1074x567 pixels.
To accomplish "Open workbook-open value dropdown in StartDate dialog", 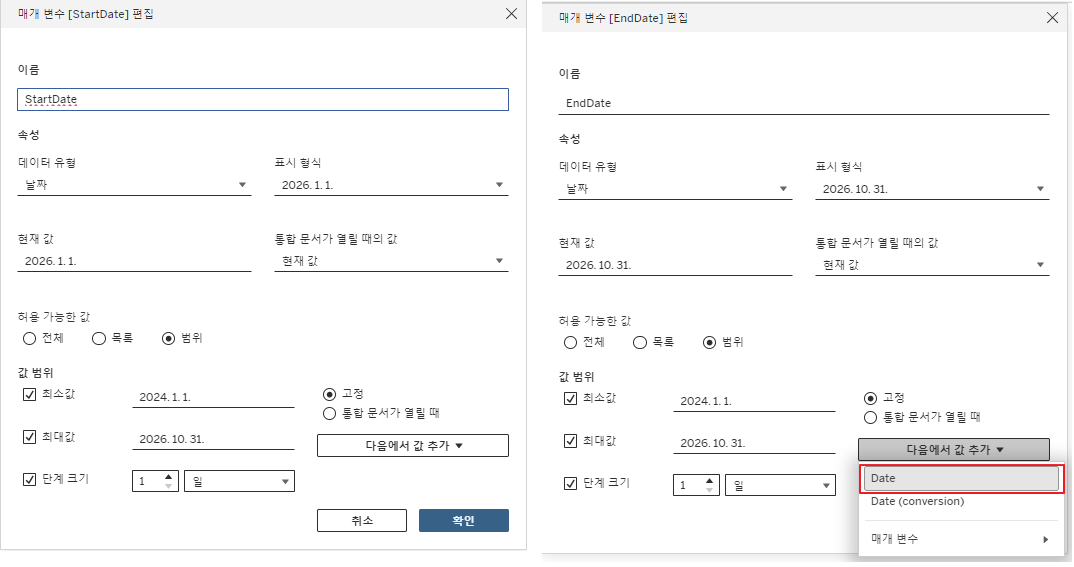I will pyautogui.click(x=391, y=261).
